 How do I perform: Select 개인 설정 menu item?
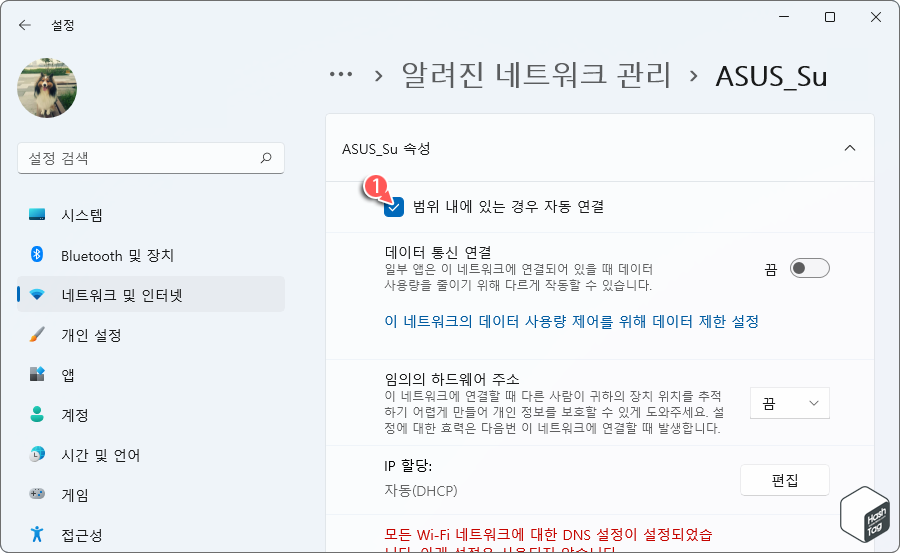[151, 334]
